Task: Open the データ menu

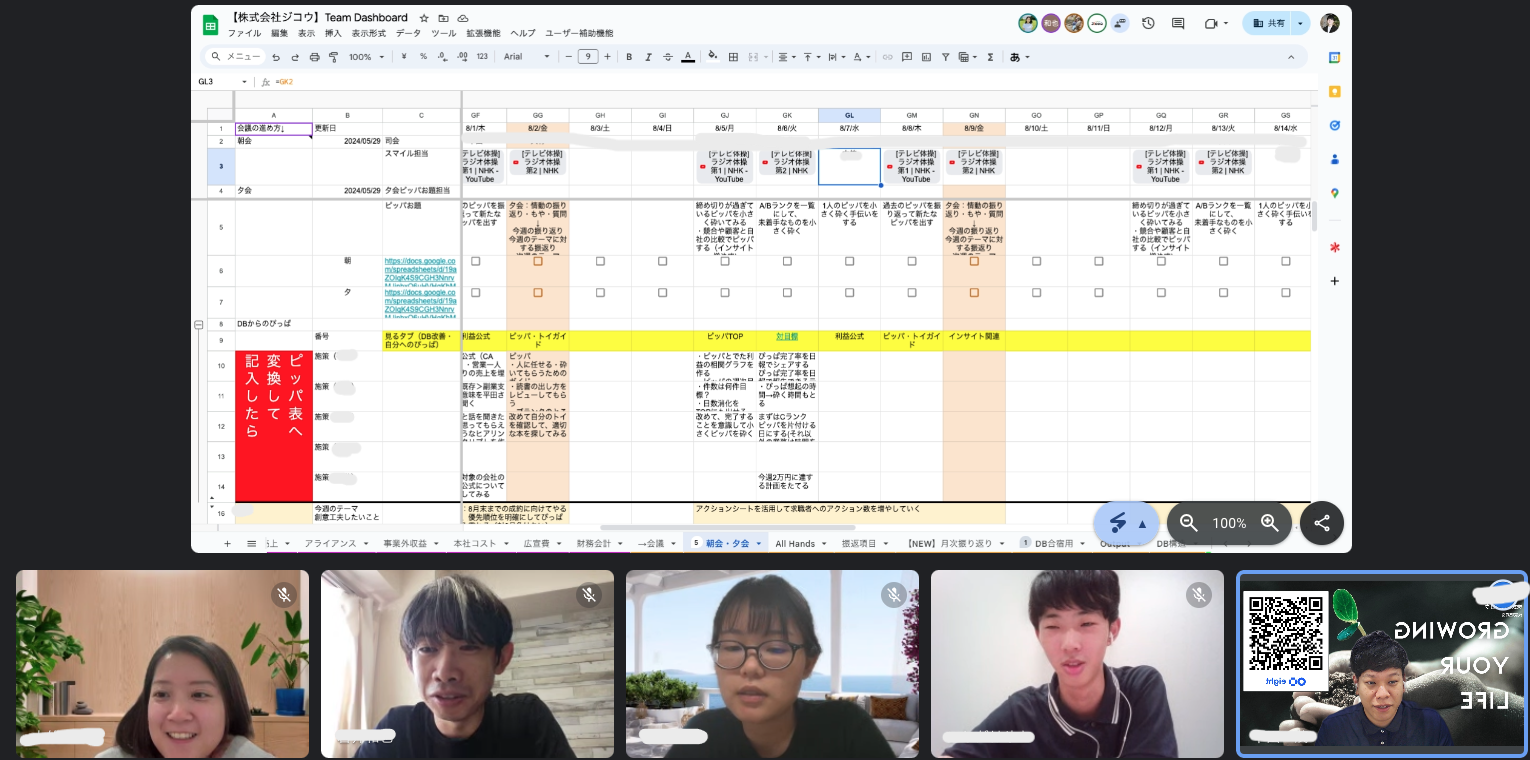Action: coord(408,33)
